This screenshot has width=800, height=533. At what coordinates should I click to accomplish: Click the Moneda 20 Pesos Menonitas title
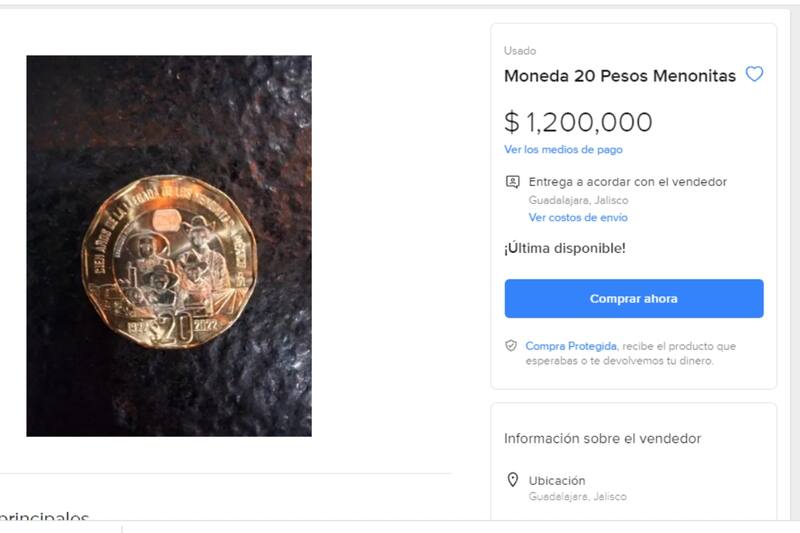pos(620,75)
